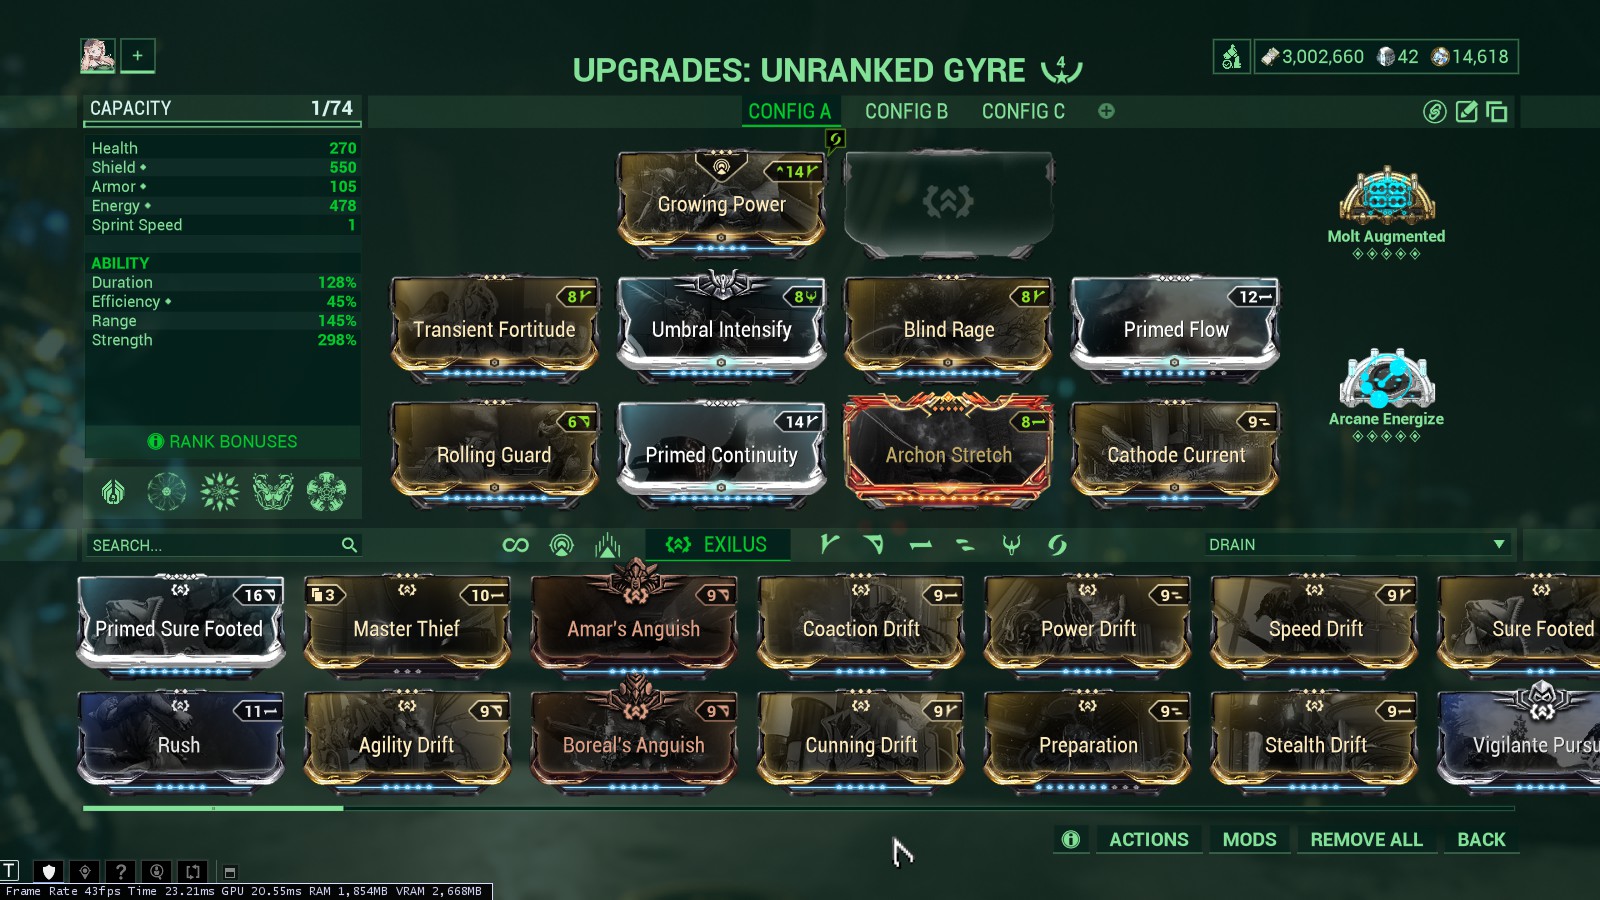
Task: Open the rename config edit icon
Action: coord(1466,111)
